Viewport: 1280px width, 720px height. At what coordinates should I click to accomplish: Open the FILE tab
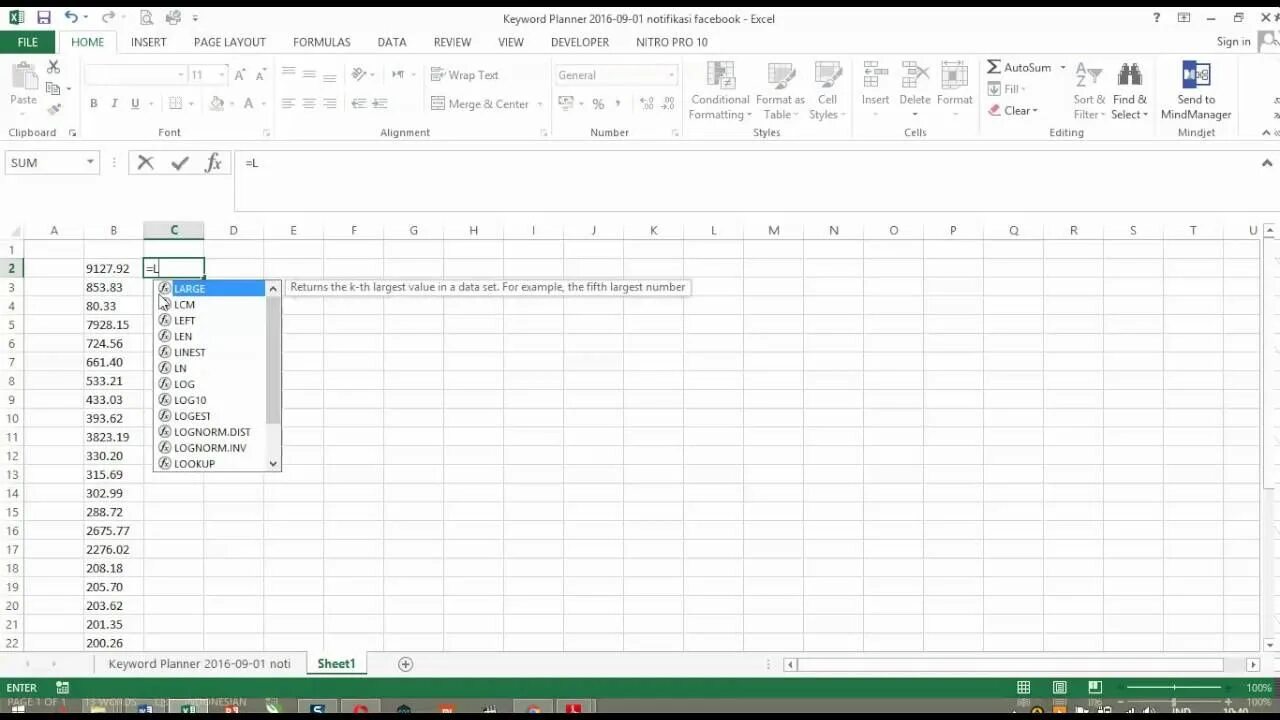coord(28,42)
